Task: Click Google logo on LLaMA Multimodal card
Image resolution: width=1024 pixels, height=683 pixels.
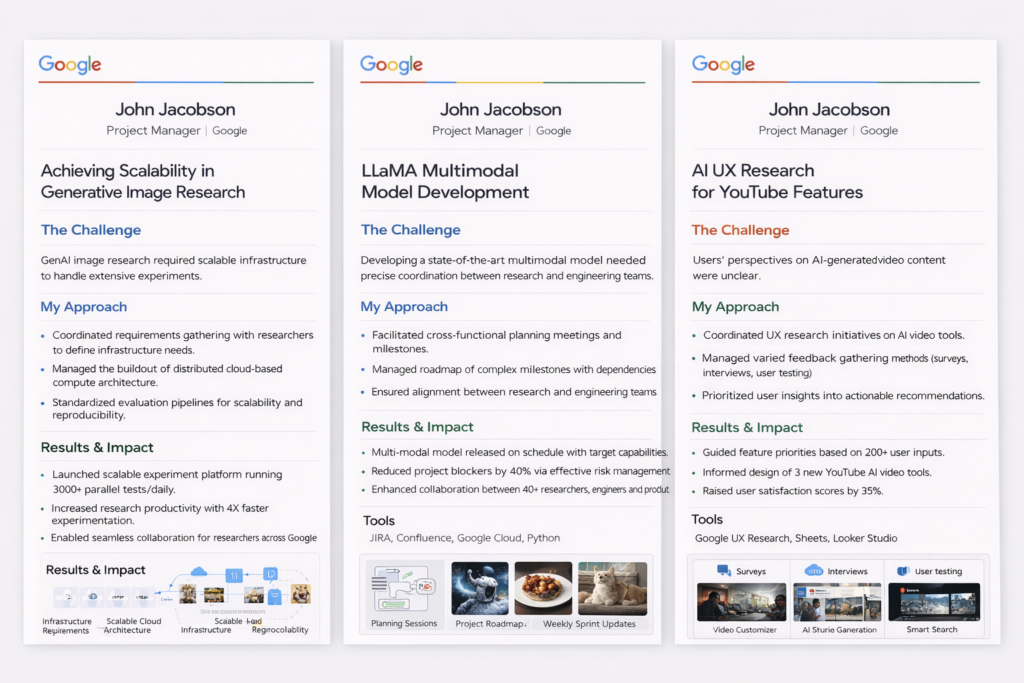Action: (x=392, y=65)
